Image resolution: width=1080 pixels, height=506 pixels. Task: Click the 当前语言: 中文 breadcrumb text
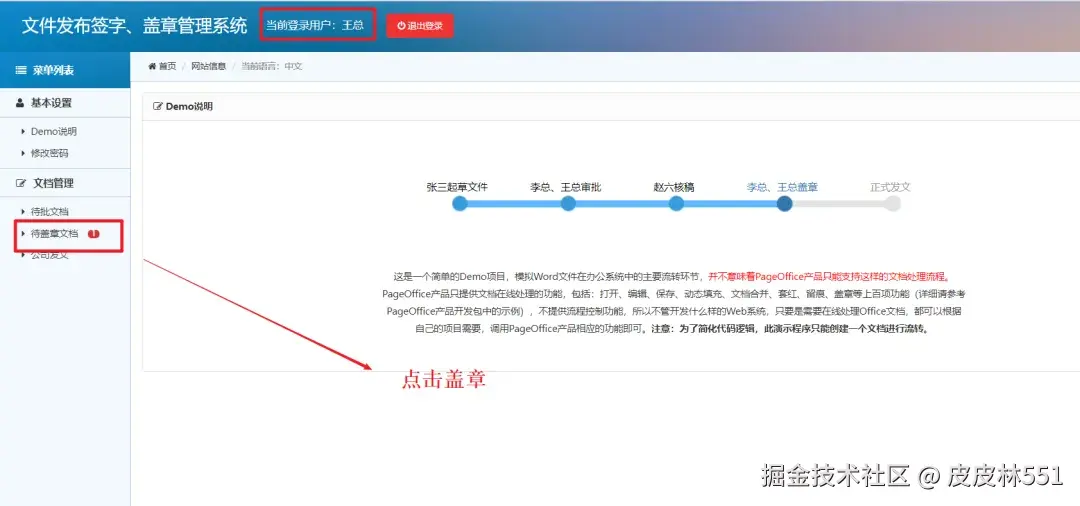[271, 66]
